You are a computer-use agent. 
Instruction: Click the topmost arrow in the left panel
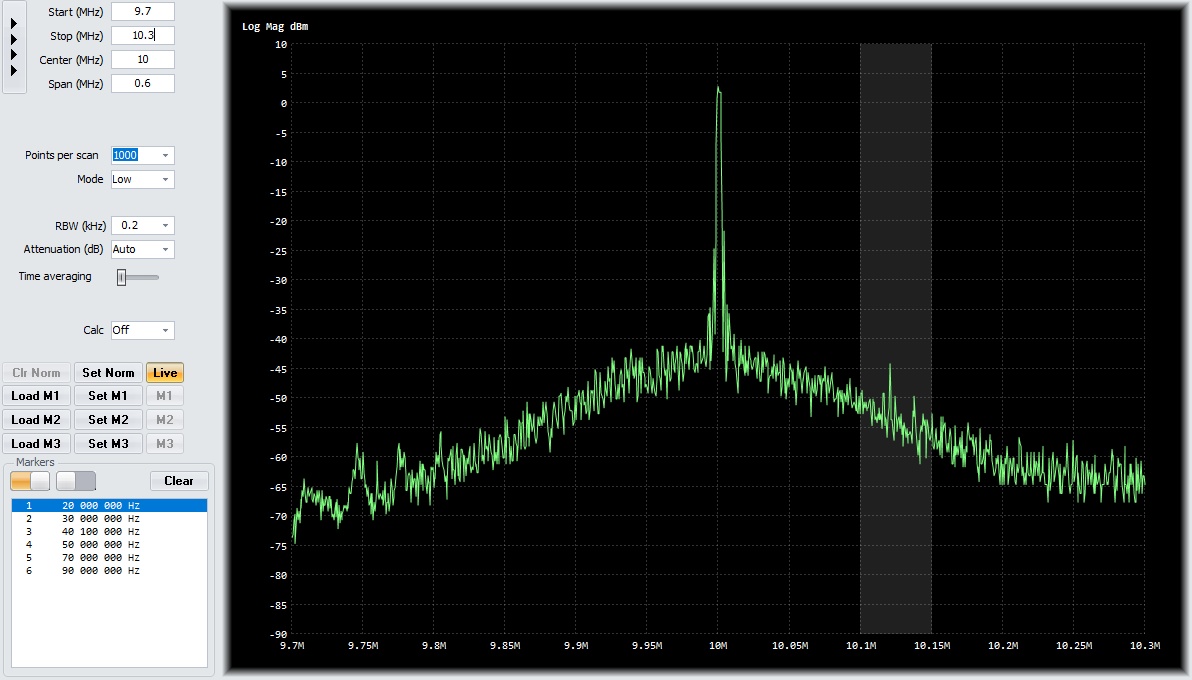(x=14, y=23)
